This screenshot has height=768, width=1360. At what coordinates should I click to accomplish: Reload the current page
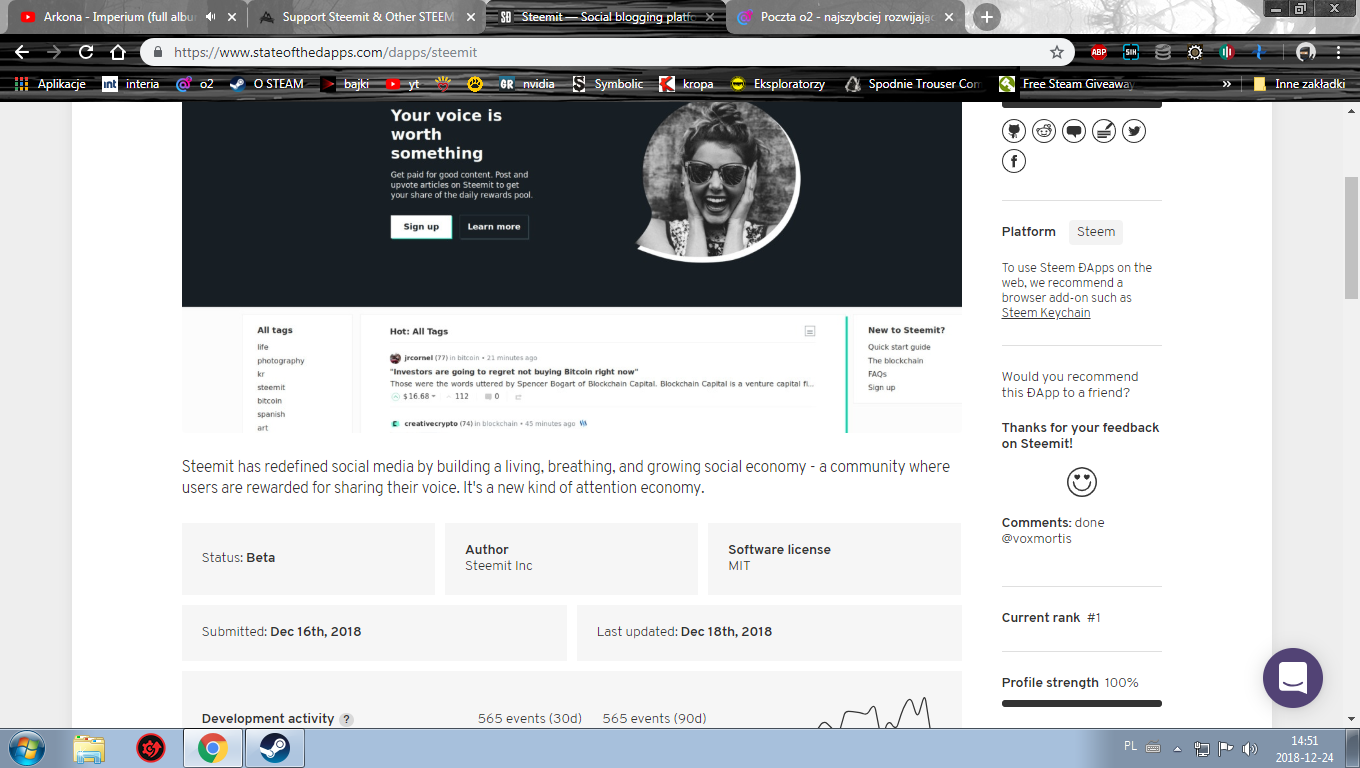86,52
